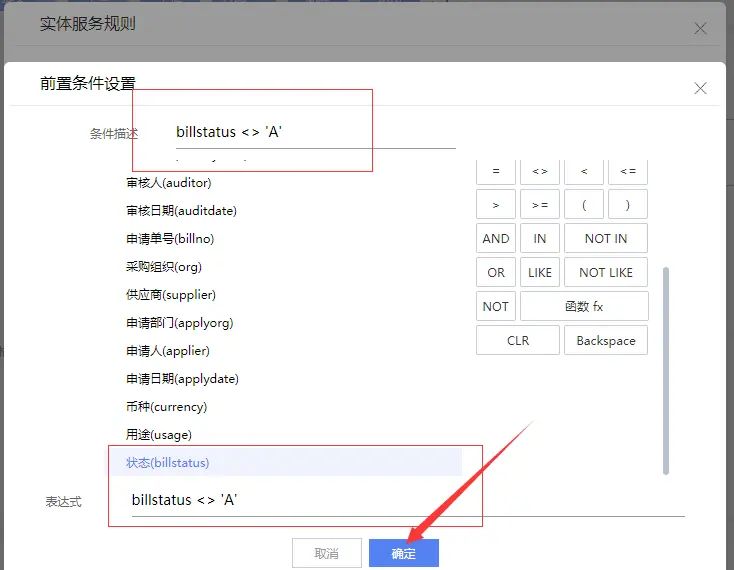Cancel with the 取消 button
This screenshot has height=570, width=734.
(327, 553)
